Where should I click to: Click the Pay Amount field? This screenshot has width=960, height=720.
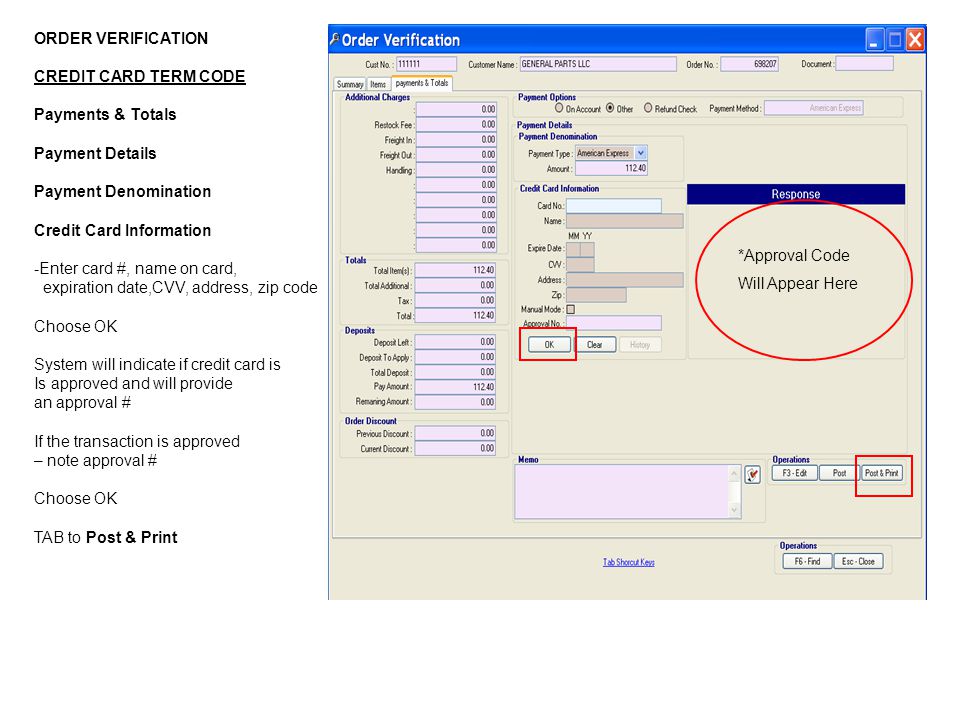tap(456, 387)
